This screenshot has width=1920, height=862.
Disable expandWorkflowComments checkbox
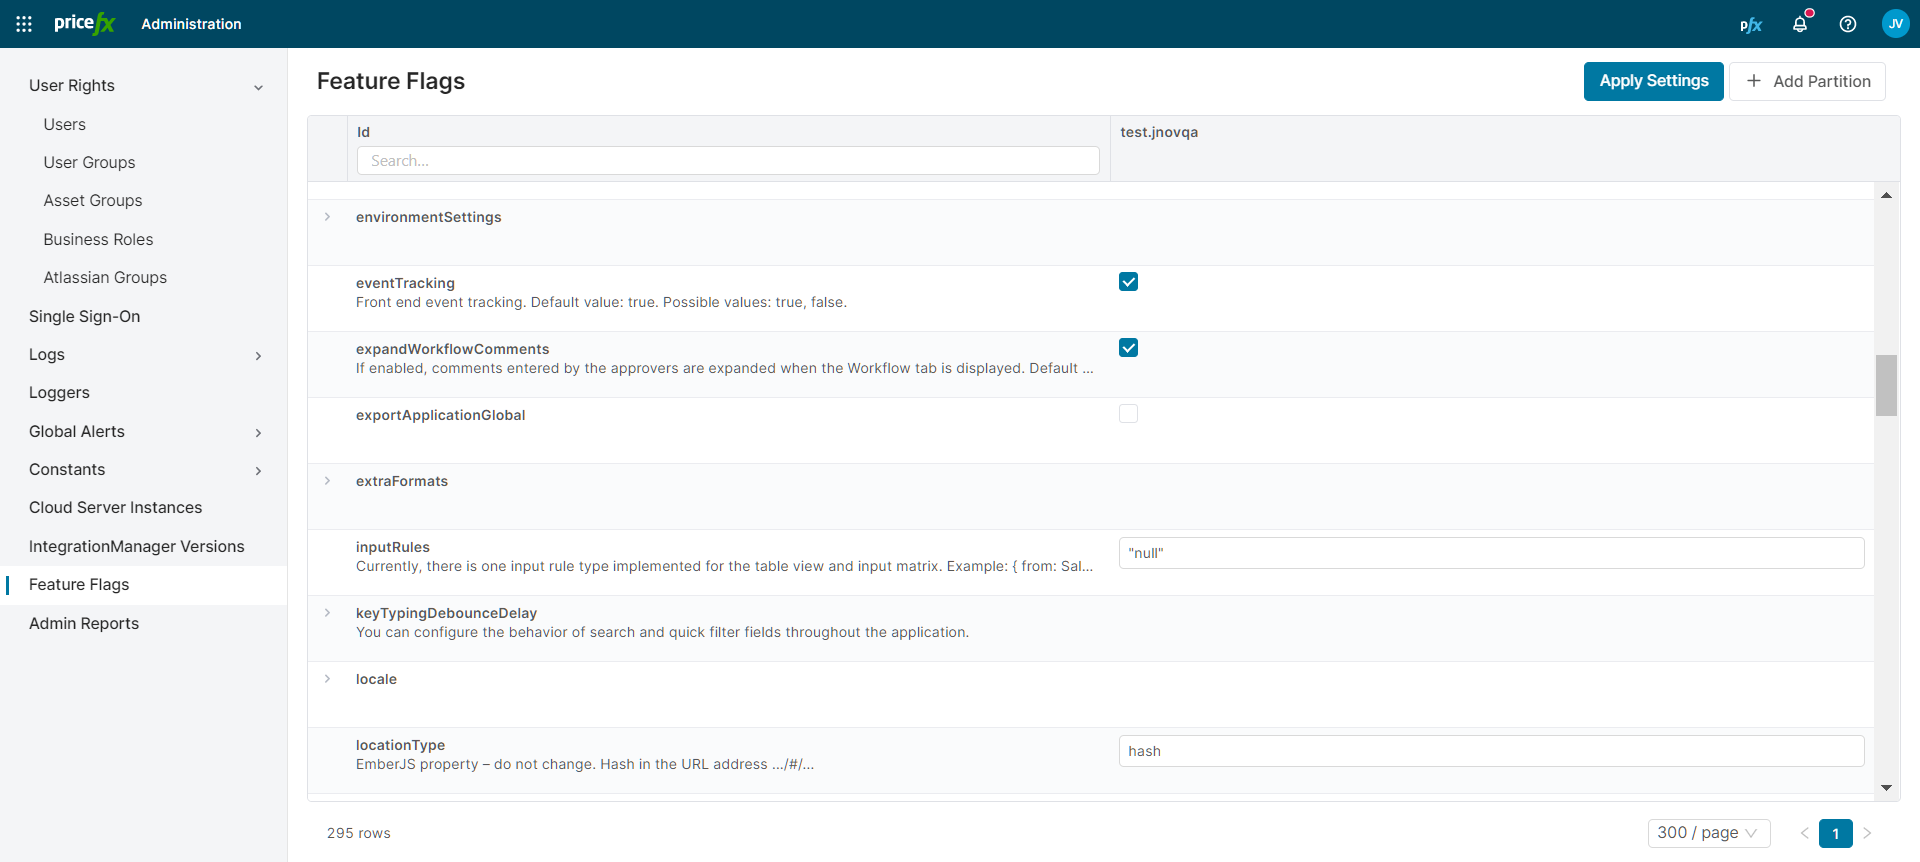click(x=1128, y=348)
